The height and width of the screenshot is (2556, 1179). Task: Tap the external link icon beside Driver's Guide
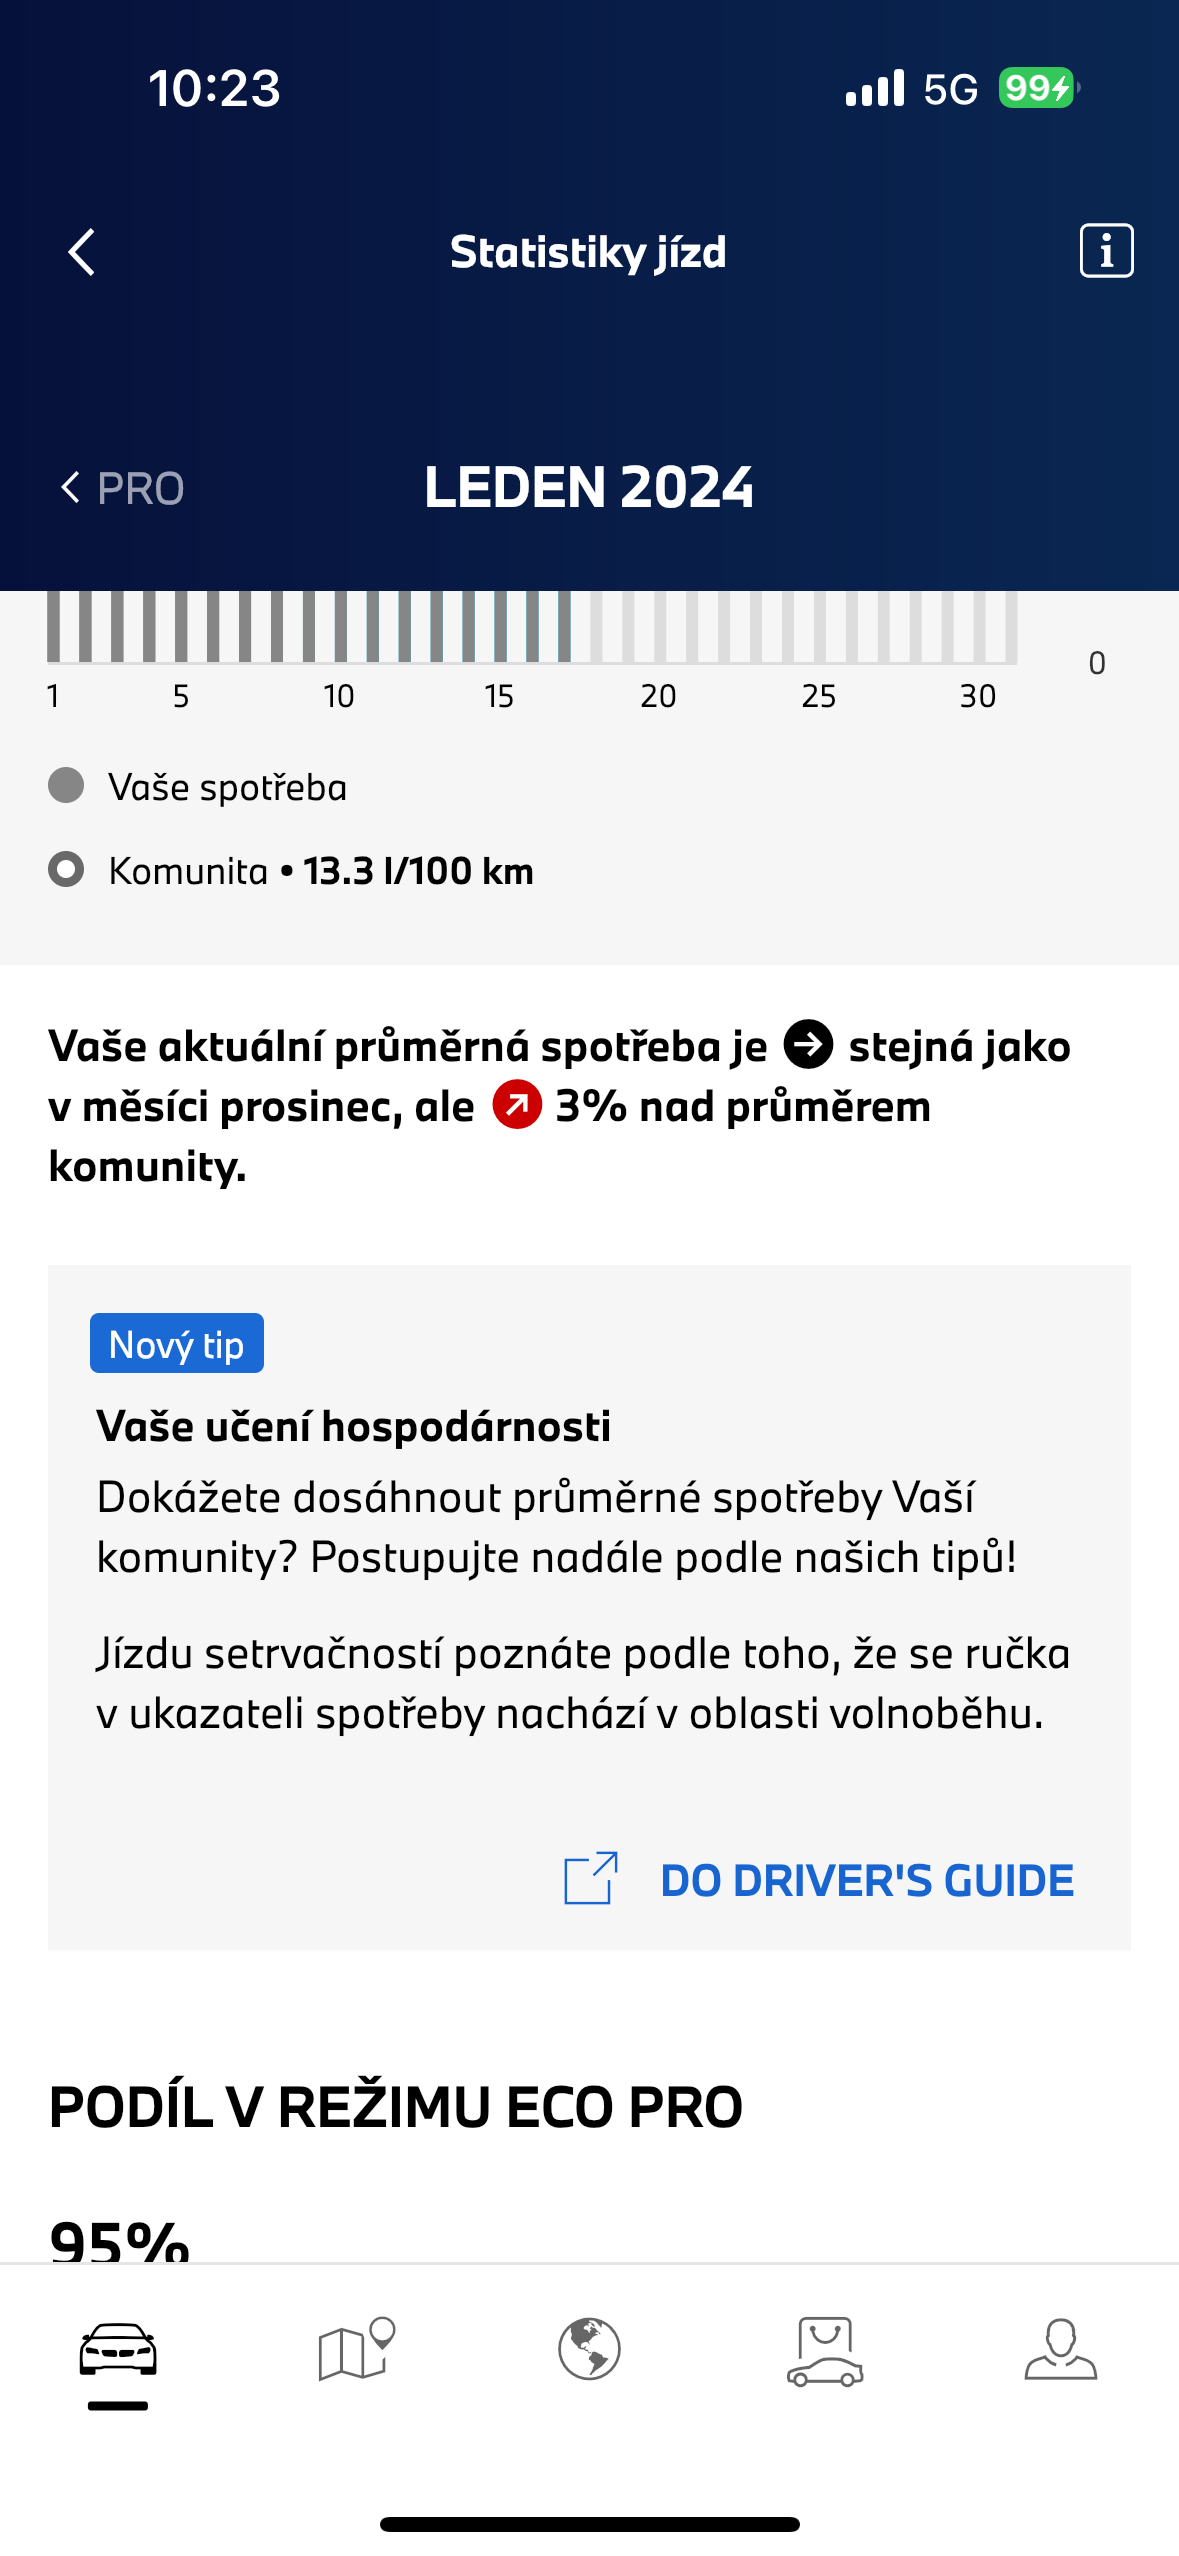tap(591, 1879)
